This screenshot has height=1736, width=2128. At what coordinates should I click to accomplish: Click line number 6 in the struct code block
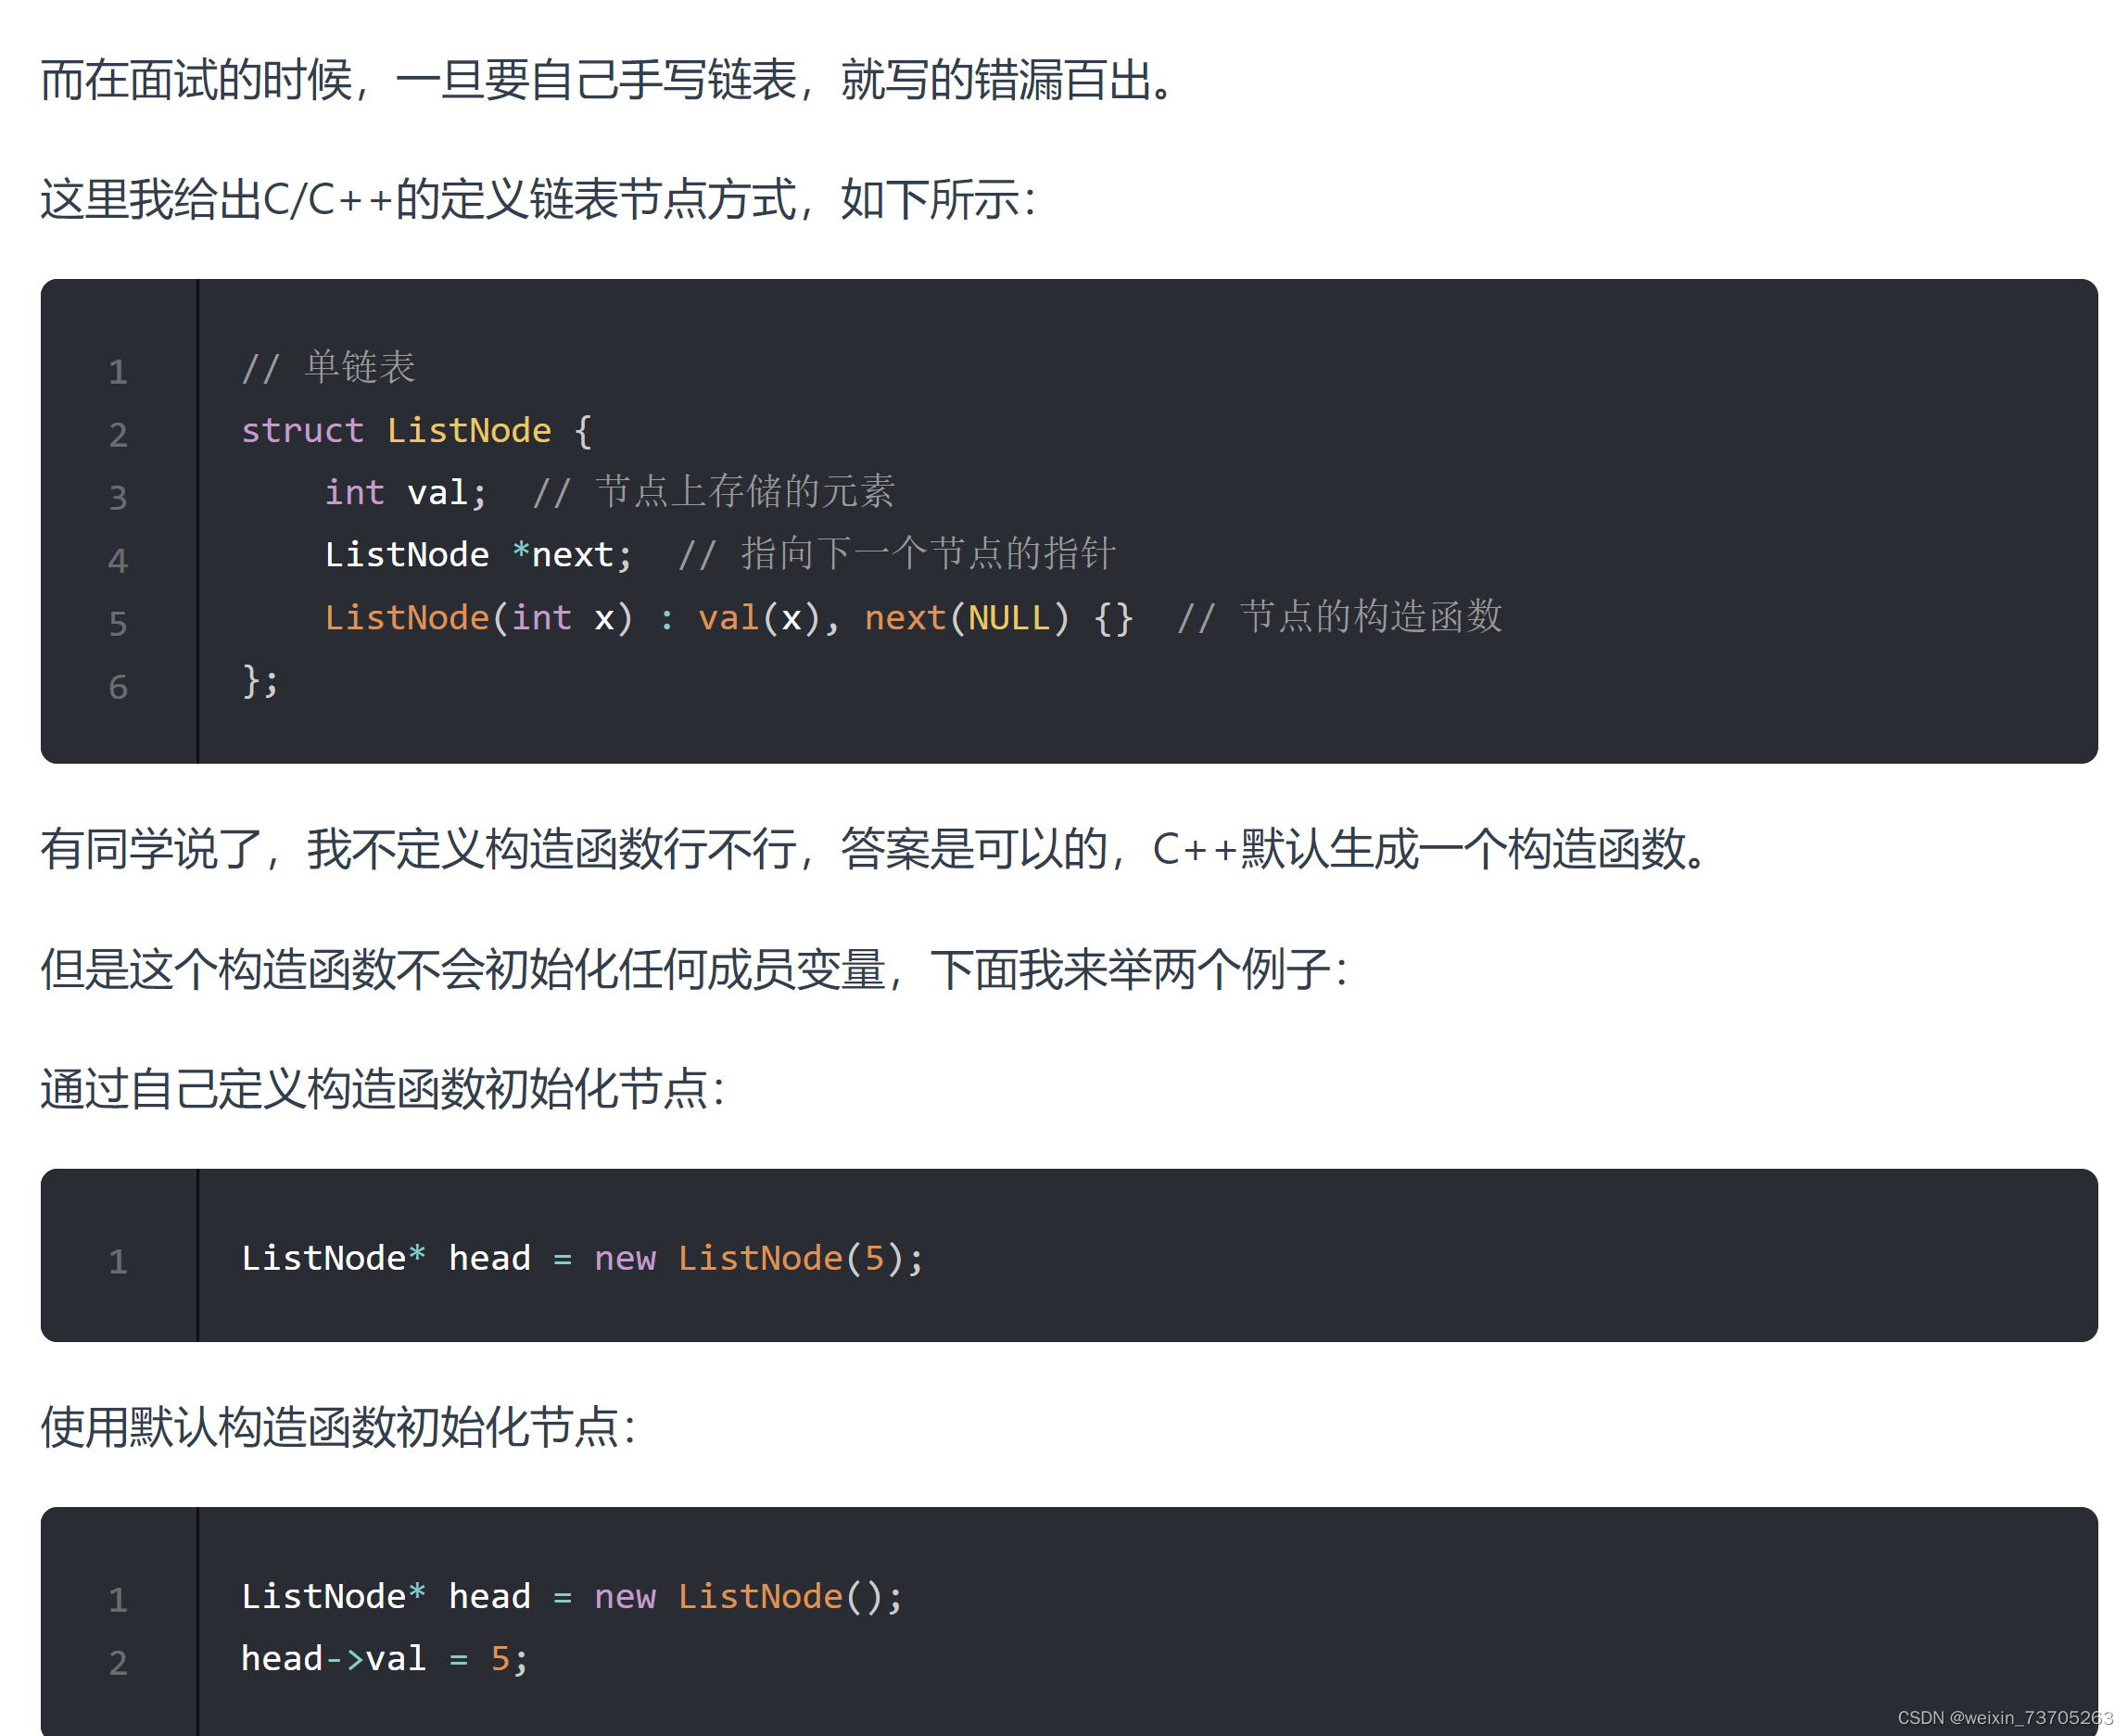pos(118,687)
